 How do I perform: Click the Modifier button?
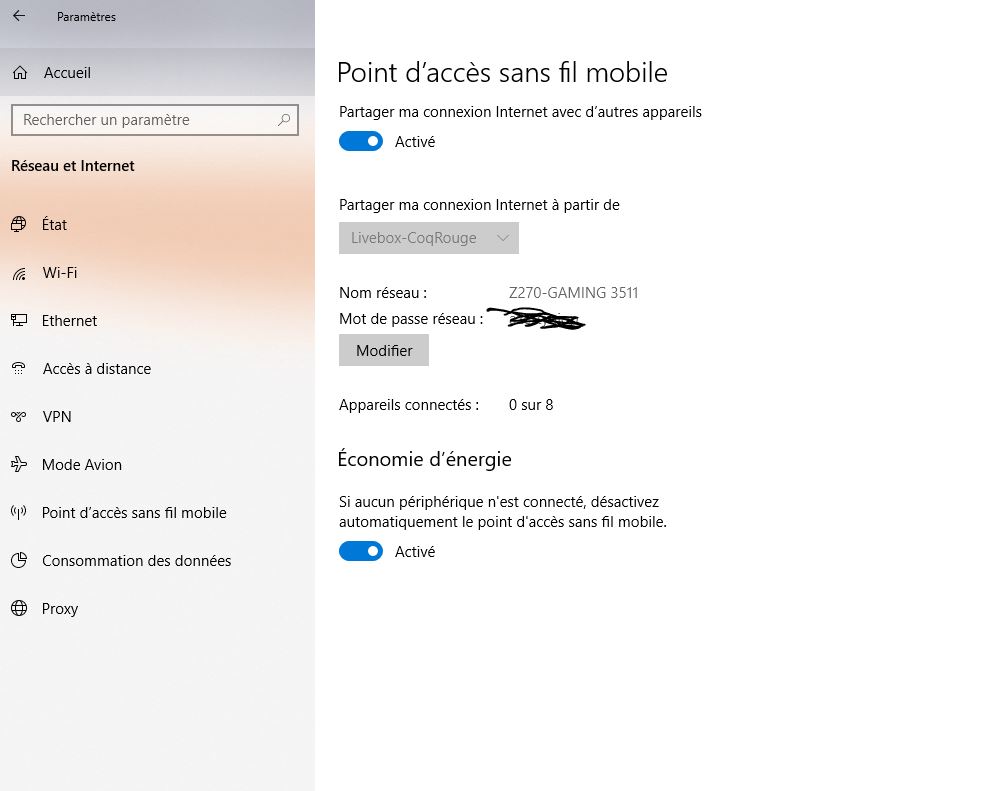click(384, 351)
